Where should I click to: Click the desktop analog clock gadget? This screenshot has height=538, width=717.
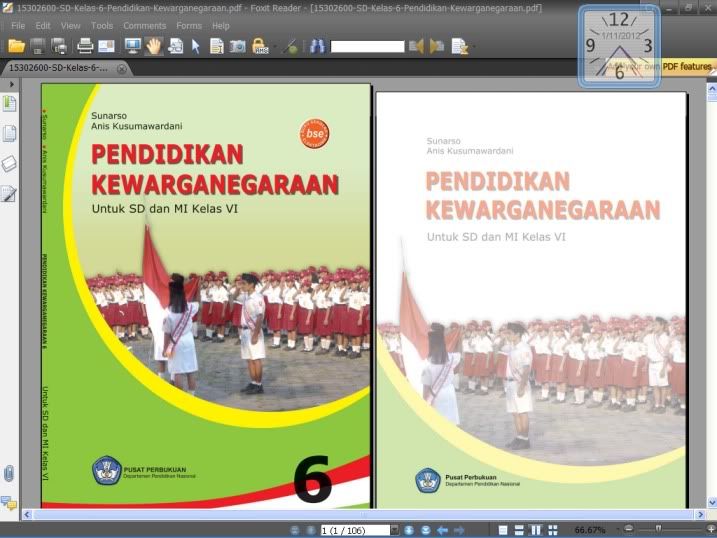[619, 46]
